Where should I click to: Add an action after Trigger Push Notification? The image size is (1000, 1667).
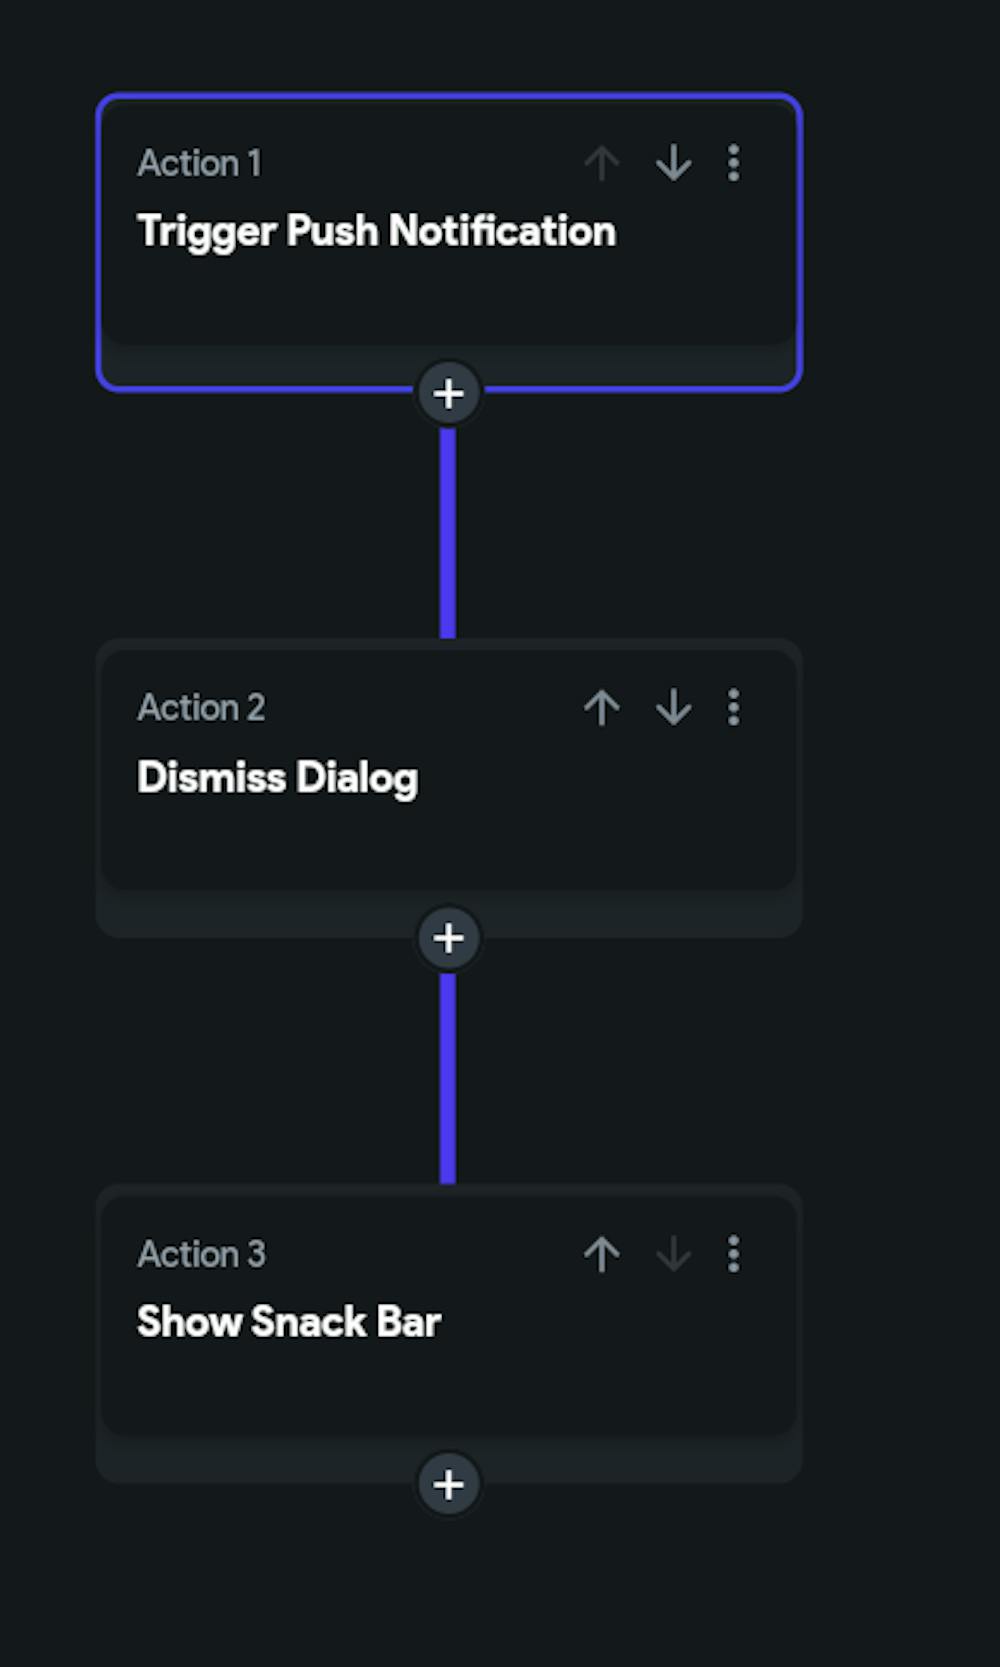[x=448, y=393]
